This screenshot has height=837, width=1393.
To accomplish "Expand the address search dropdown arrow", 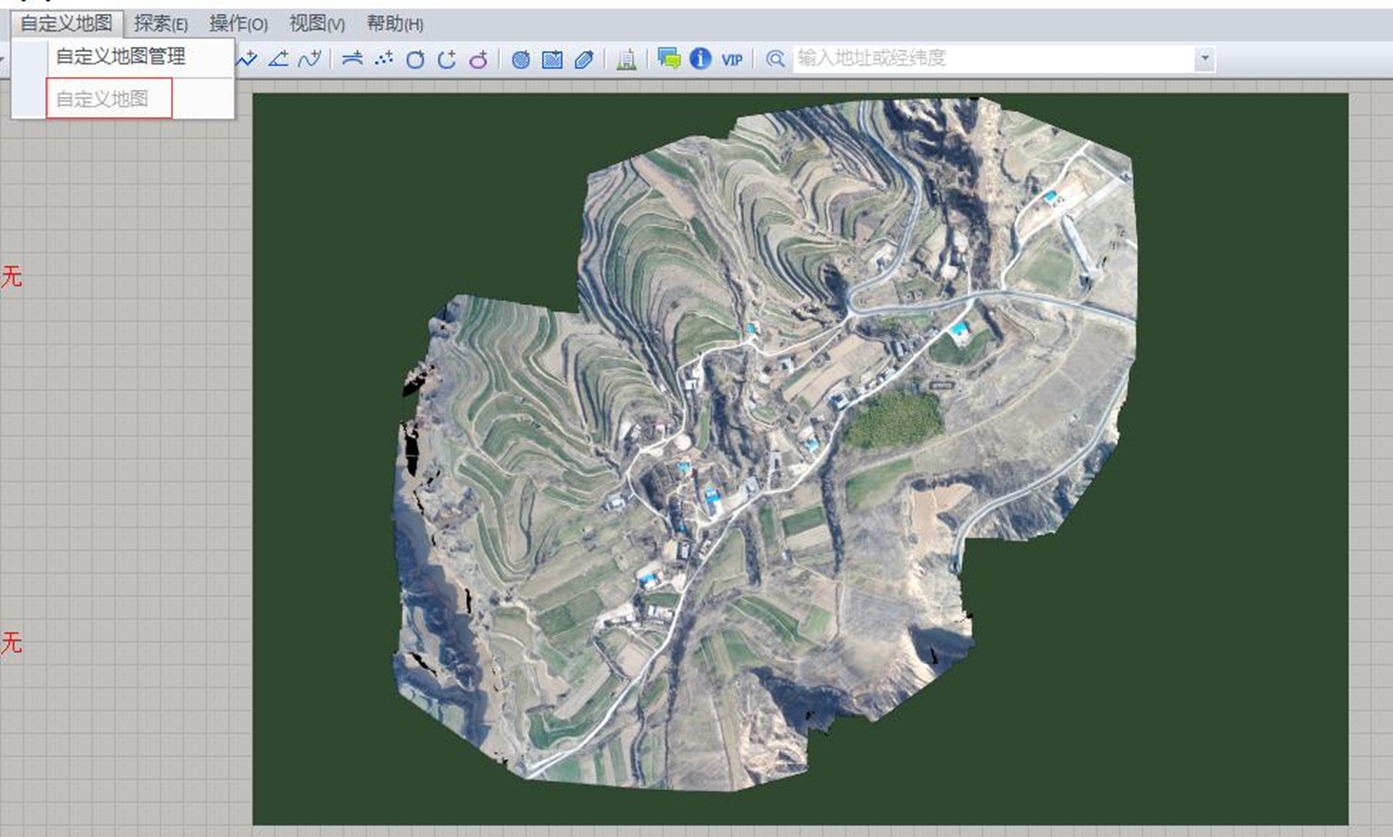I will (1205, 59).
